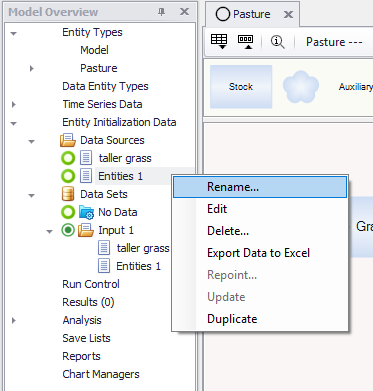
Task: Choose Rename... from context menu
Action: [260, 187]
